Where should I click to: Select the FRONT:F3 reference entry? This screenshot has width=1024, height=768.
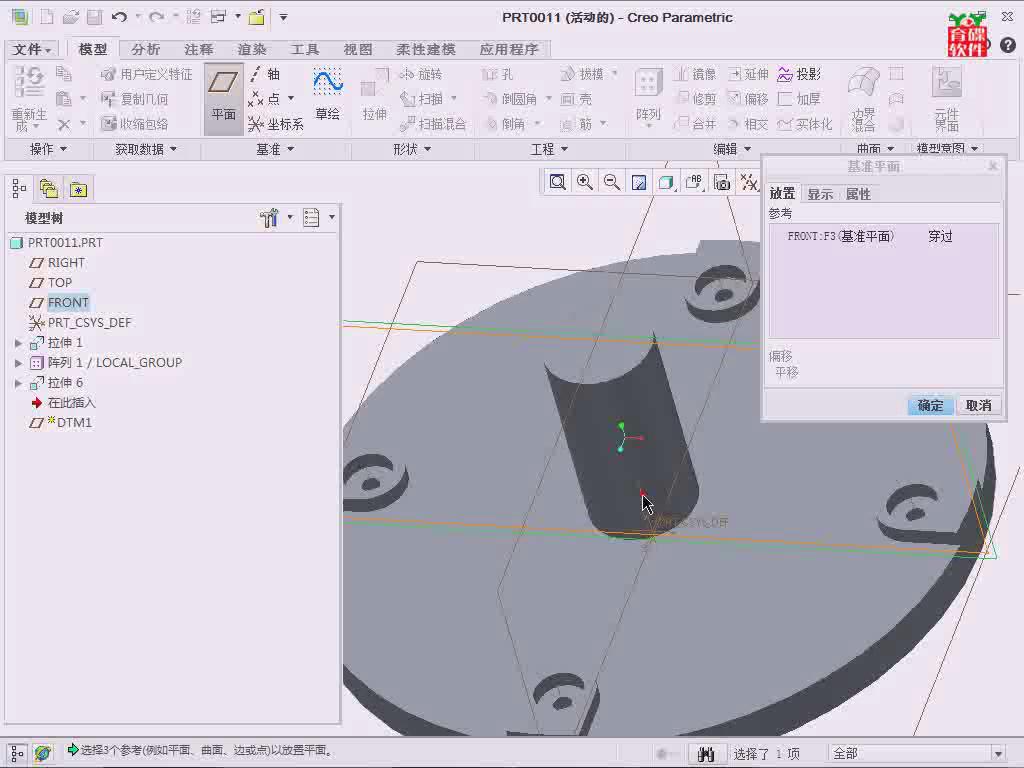tap(840, 236)
